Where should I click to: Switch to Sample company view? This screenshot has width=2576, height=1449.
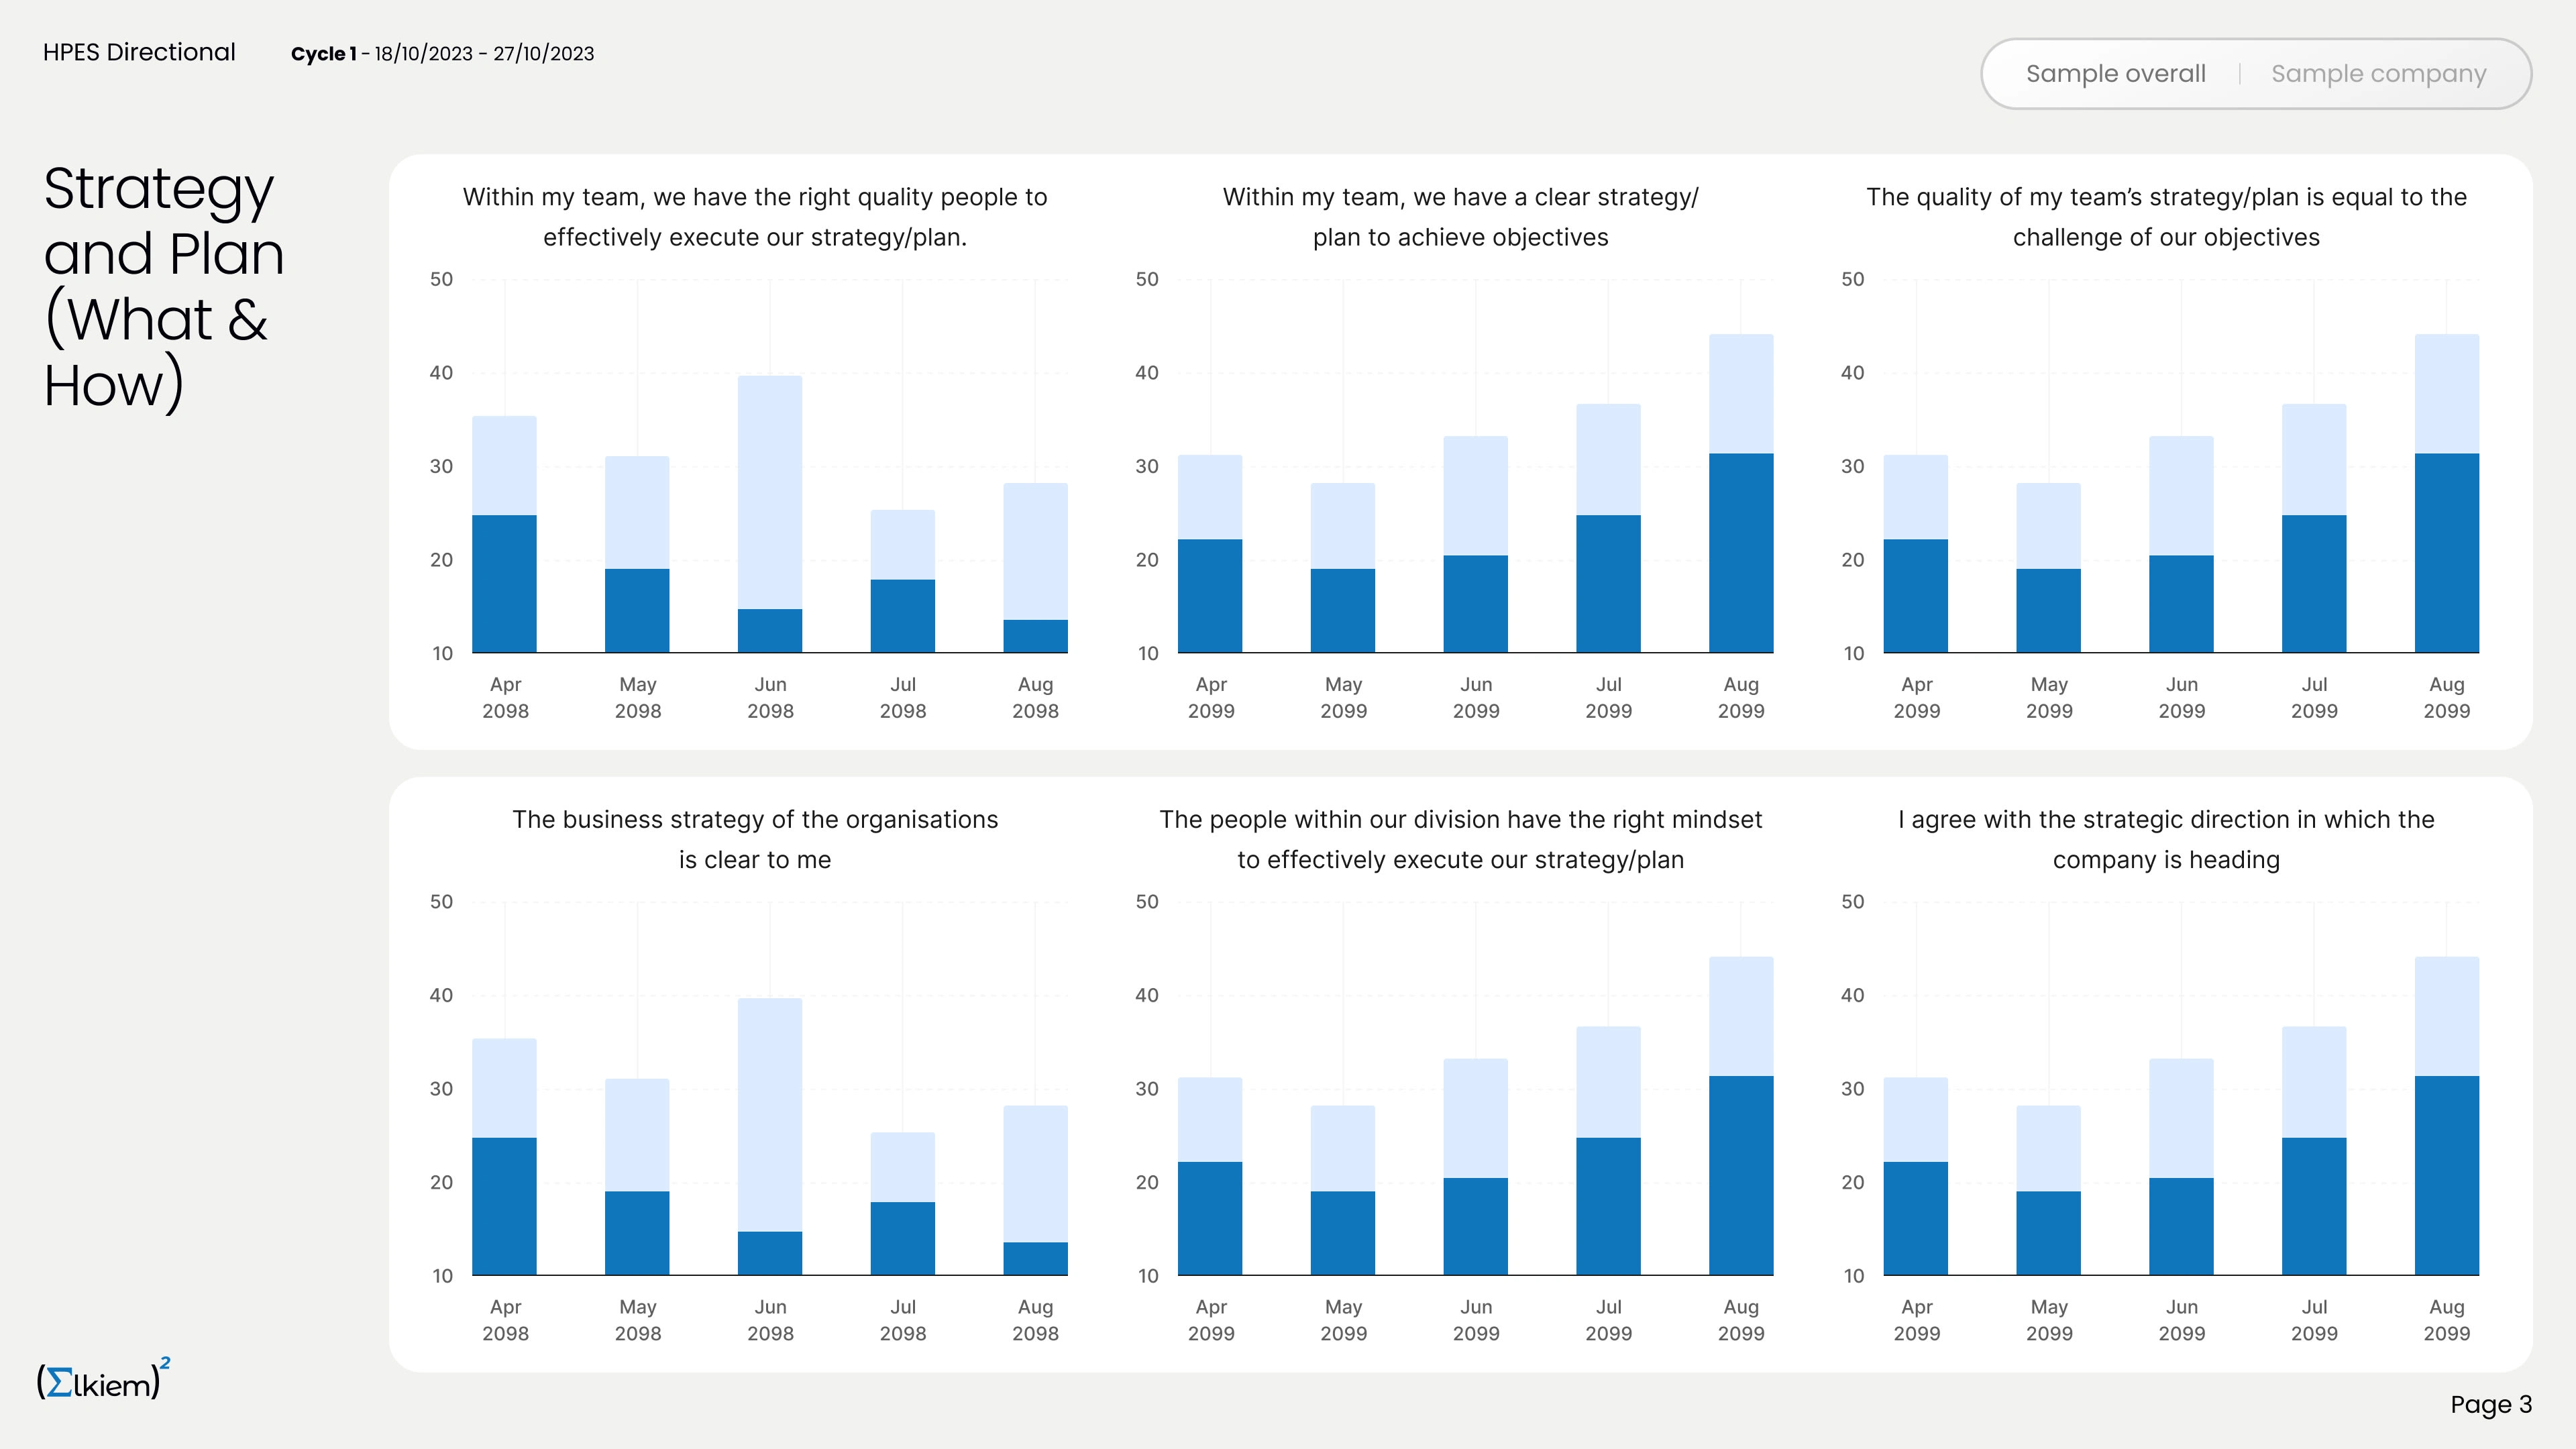(x=2378, y=74)
